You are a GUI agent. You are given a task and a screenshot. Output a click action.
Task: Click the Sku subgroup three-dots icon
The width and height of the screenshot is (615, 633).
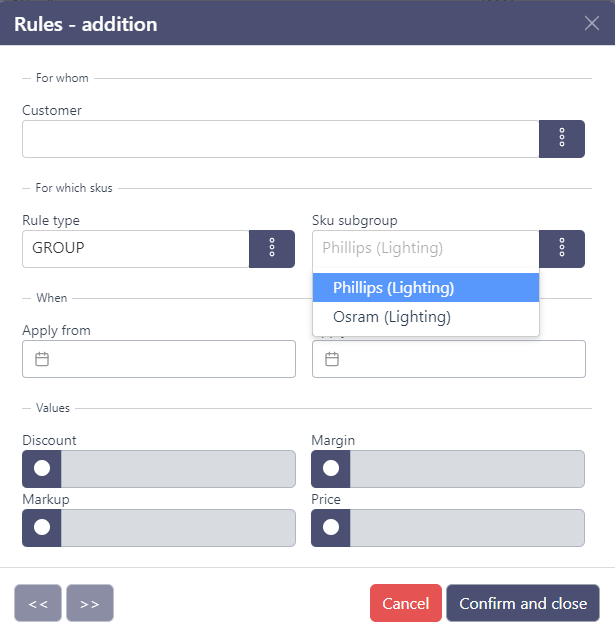tap(562, 249)
